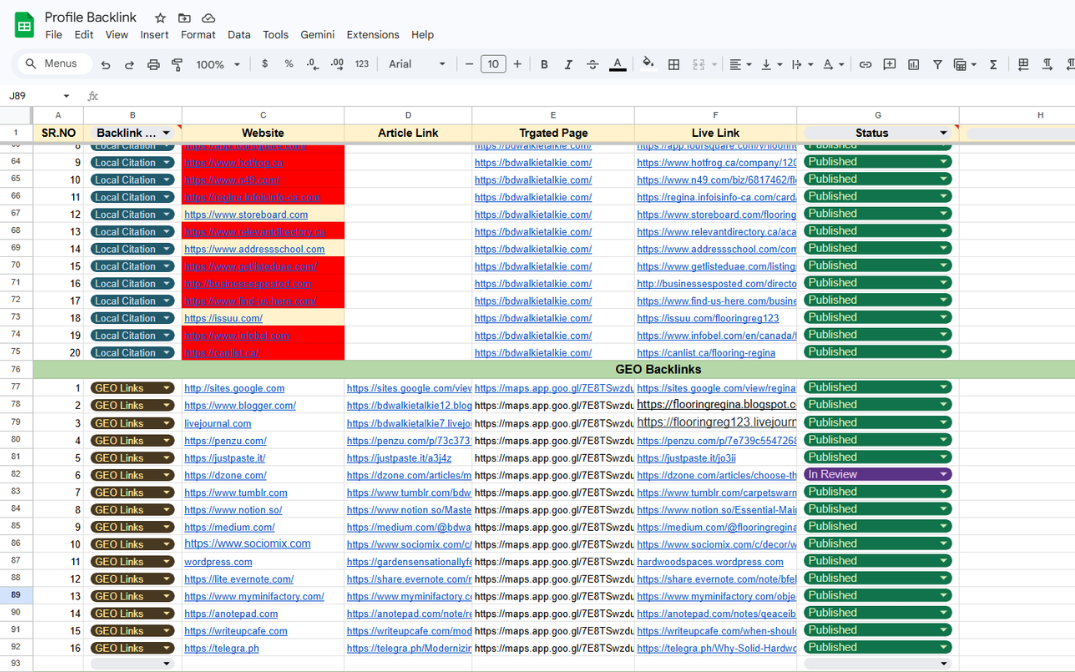This screenshot has height=672, width=1075.
Task: Open the Extensions menu
Action: 372,34
